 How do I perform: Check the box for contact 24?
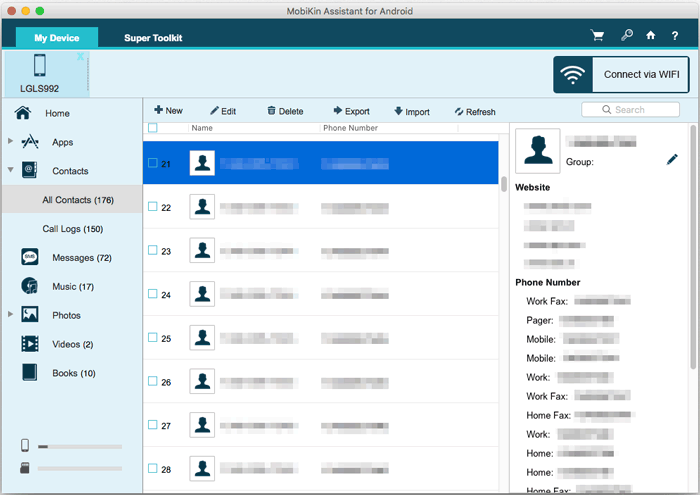pos(153,294)
